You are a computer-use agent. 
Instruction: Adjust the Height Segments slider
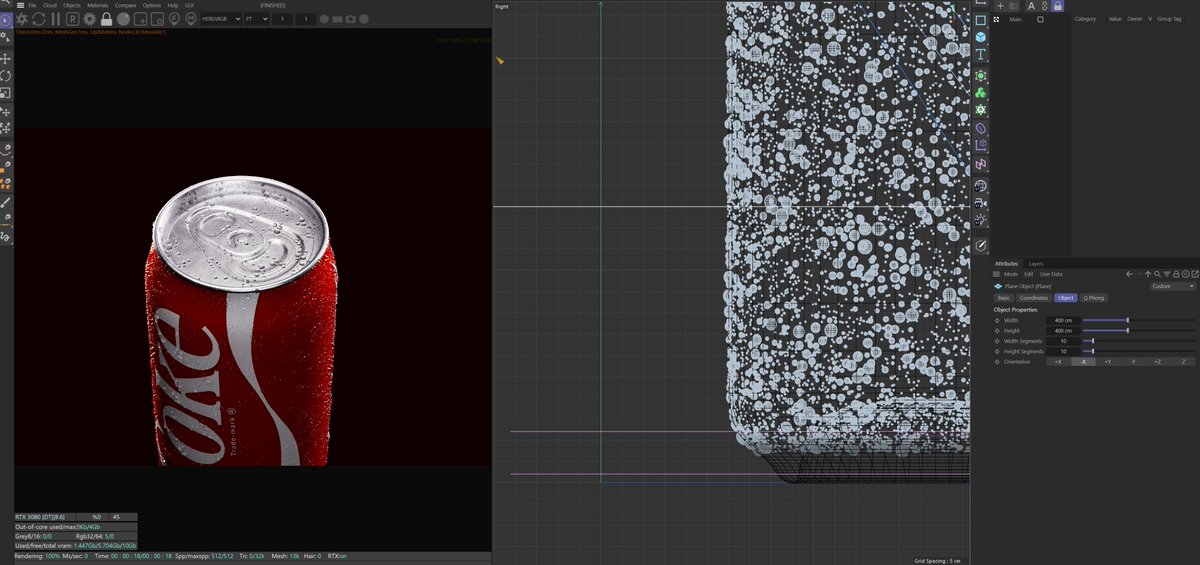(1139, 351)
